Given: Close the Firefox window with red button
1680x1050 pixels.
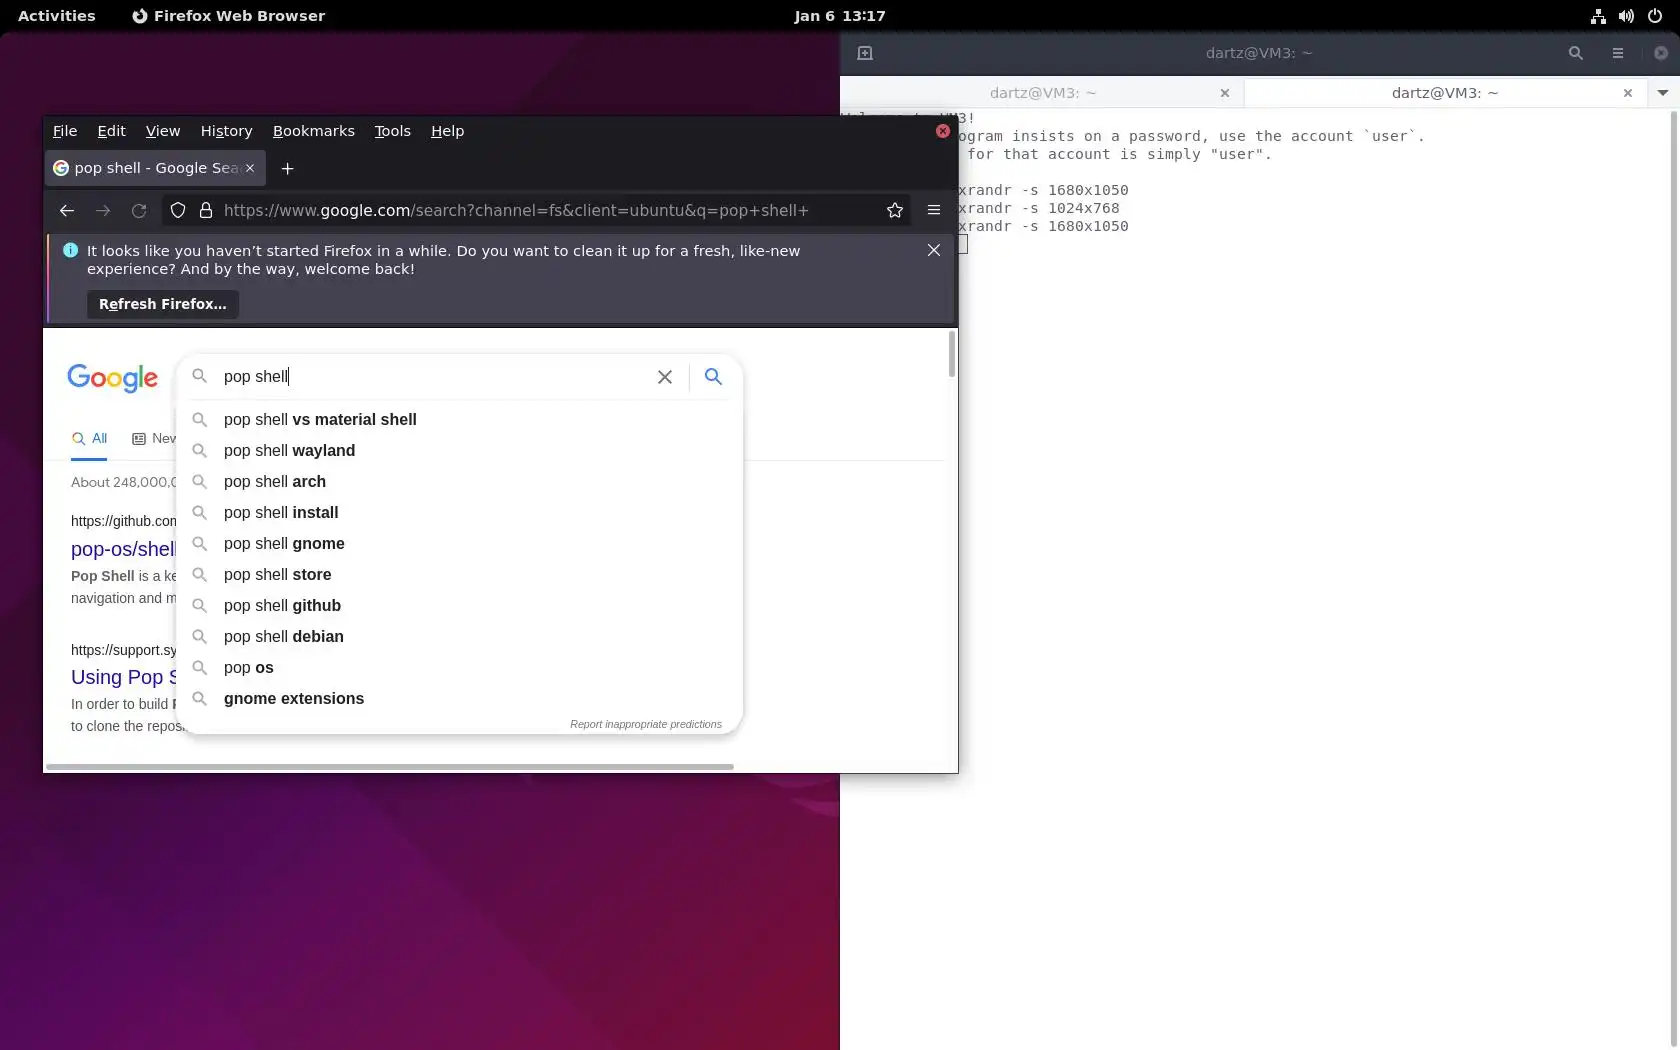Looking at the screenshot, I should (x=943, y=131).
